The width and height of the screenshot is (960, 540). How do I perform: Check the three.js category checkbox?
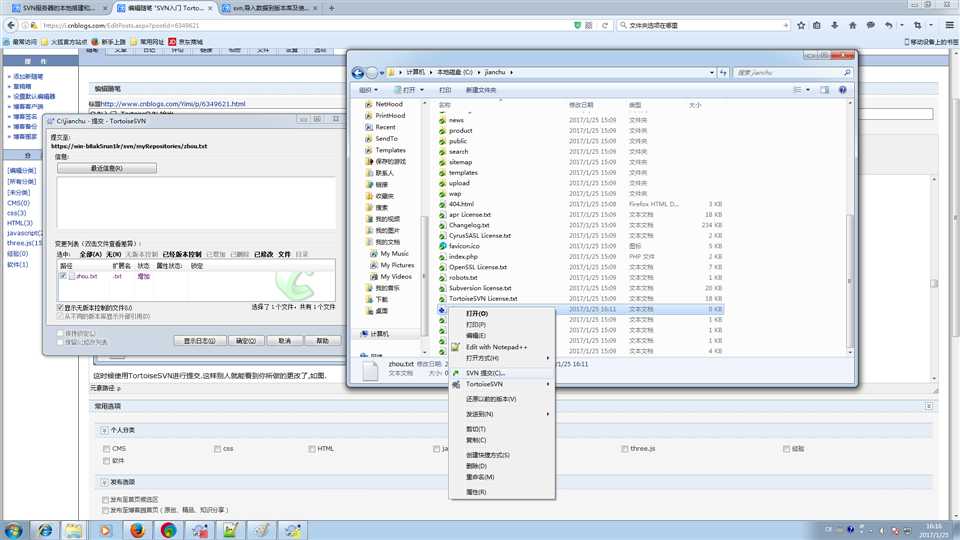click(624, 449)
